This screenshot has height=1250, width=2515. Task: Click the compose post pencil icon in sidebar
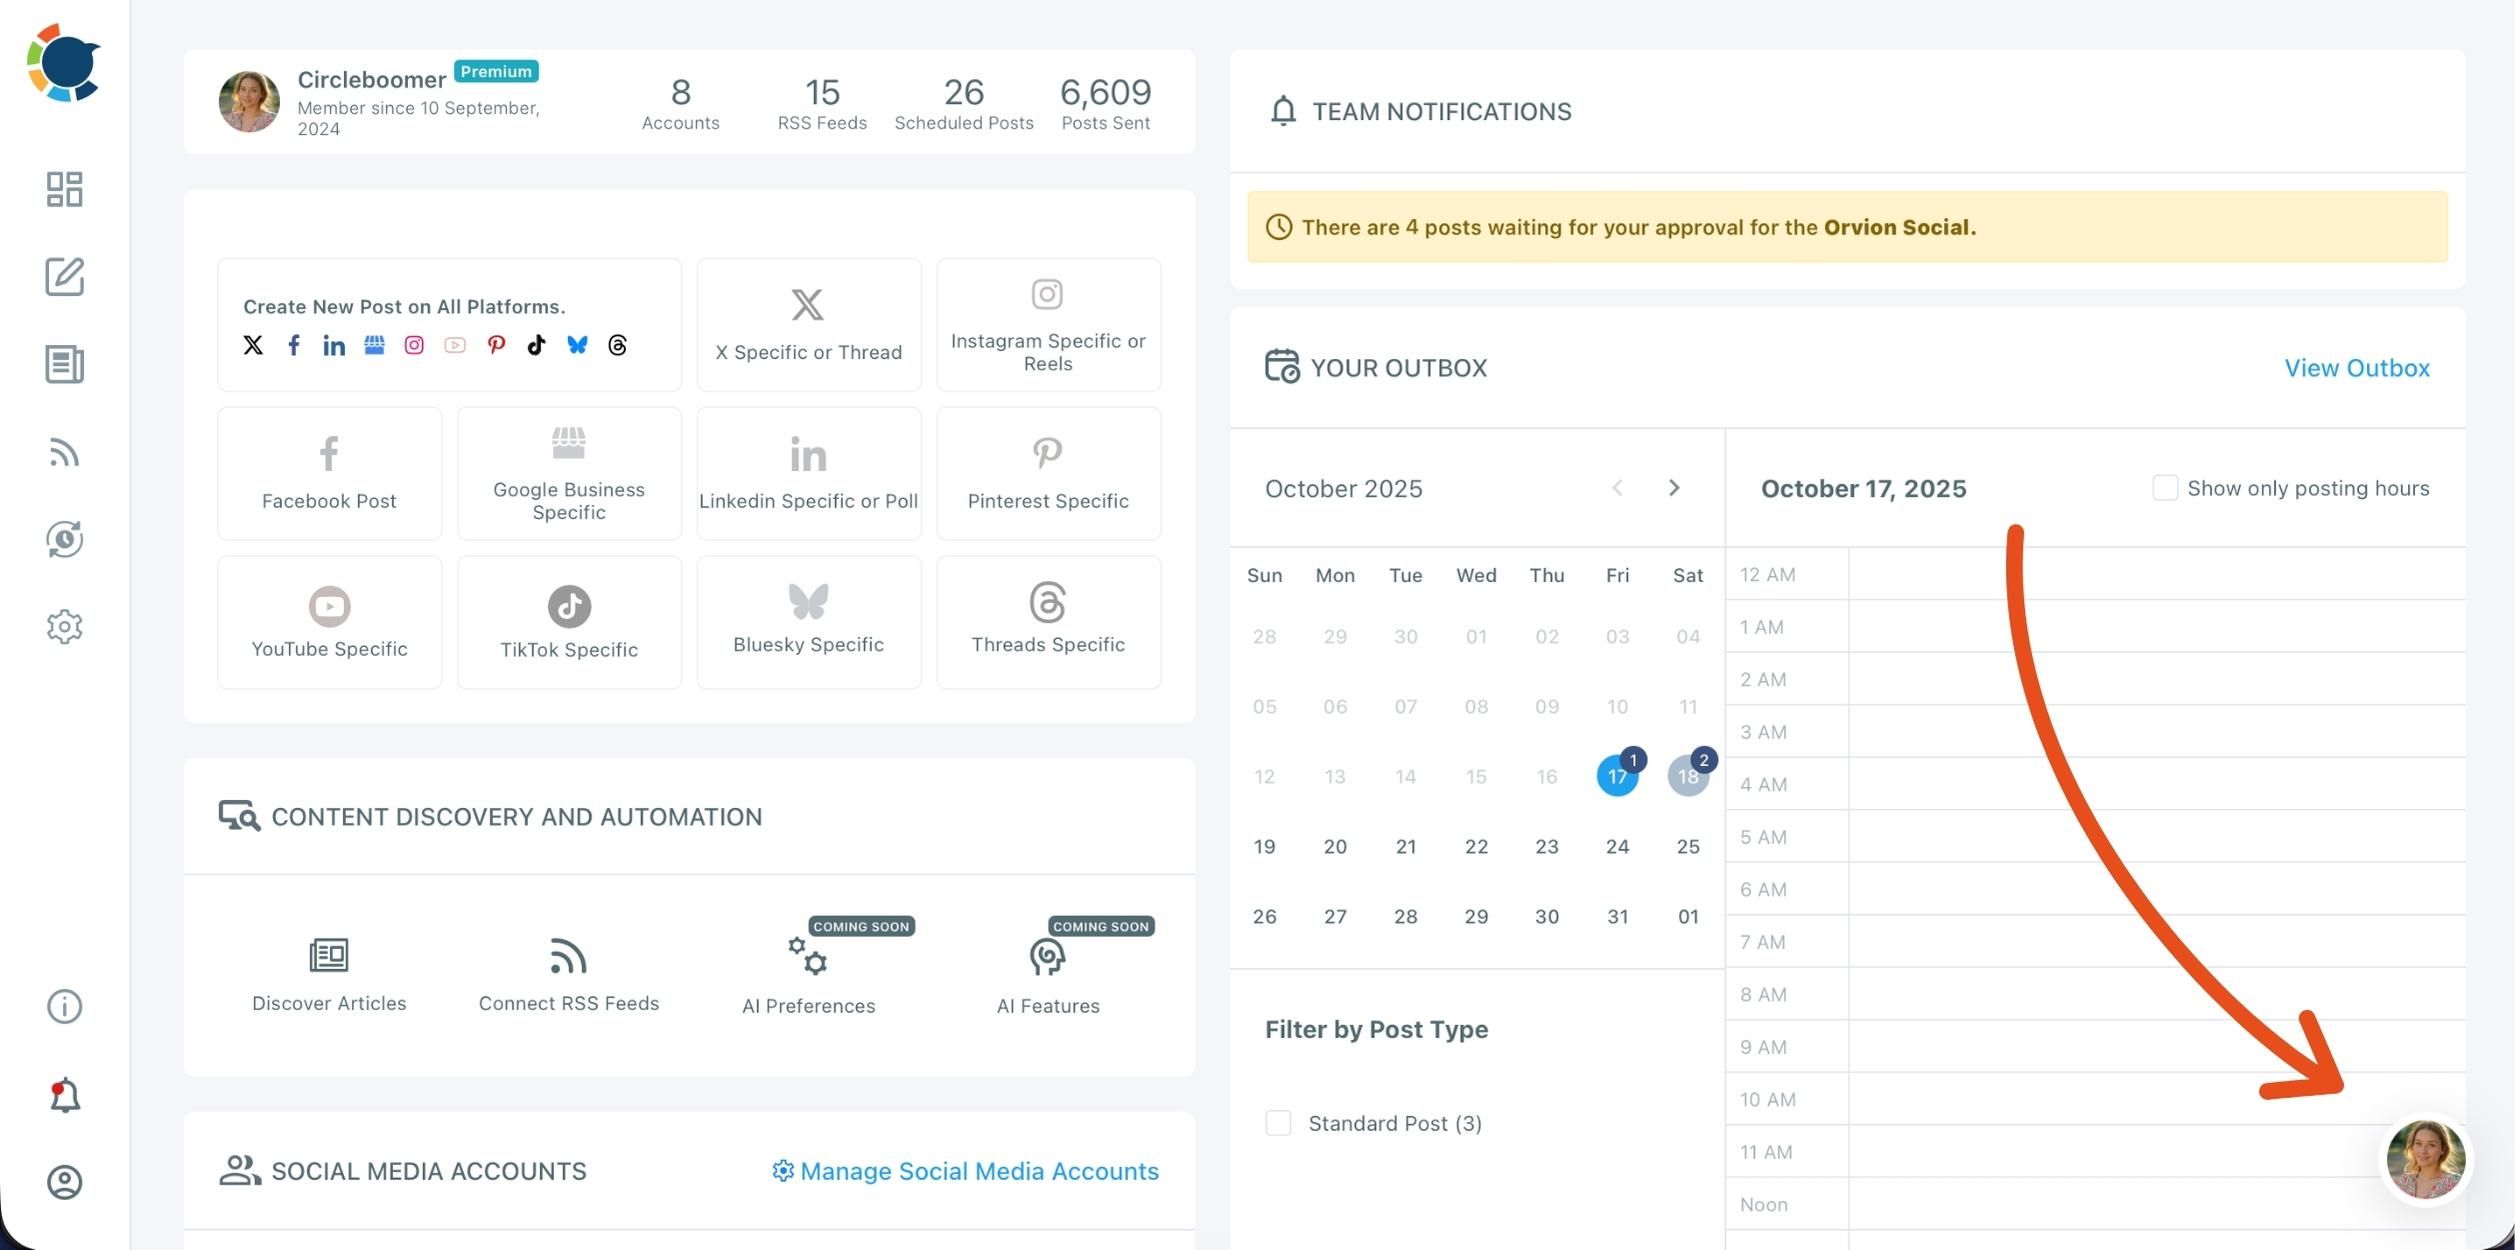[64, 277]
